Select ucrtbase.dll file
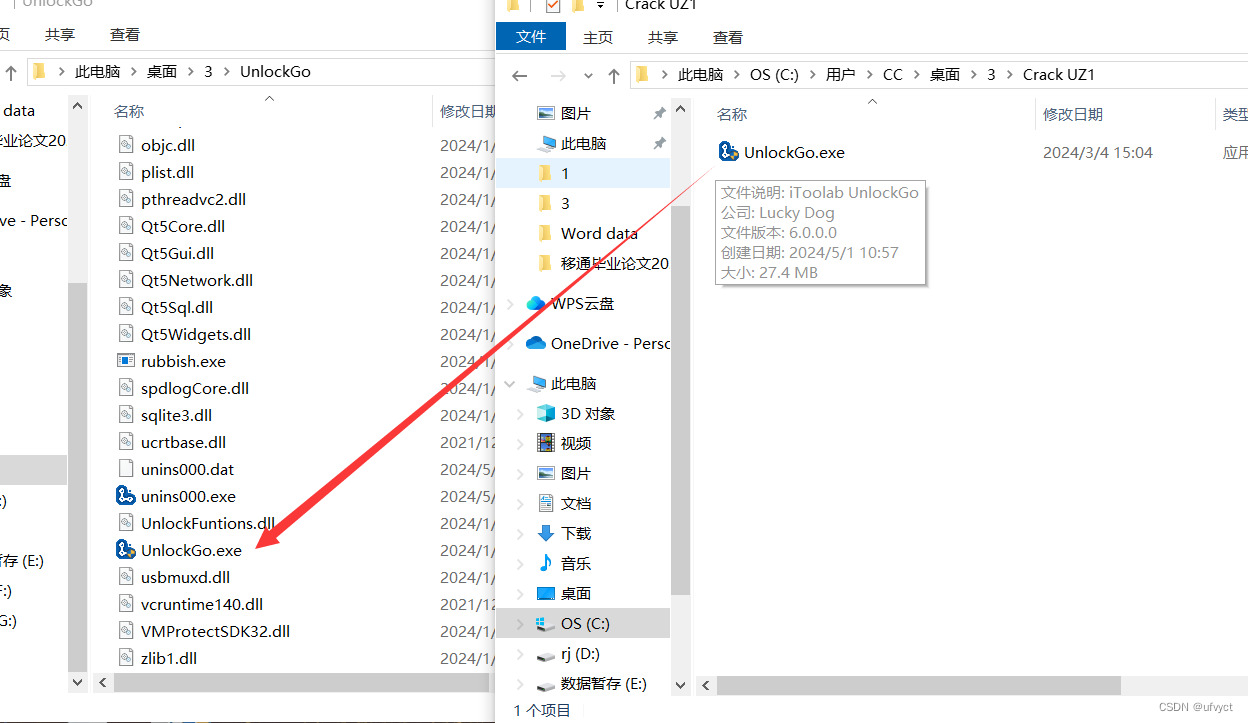This screenshot has height=723, width=1248. [x=183, y=442]
